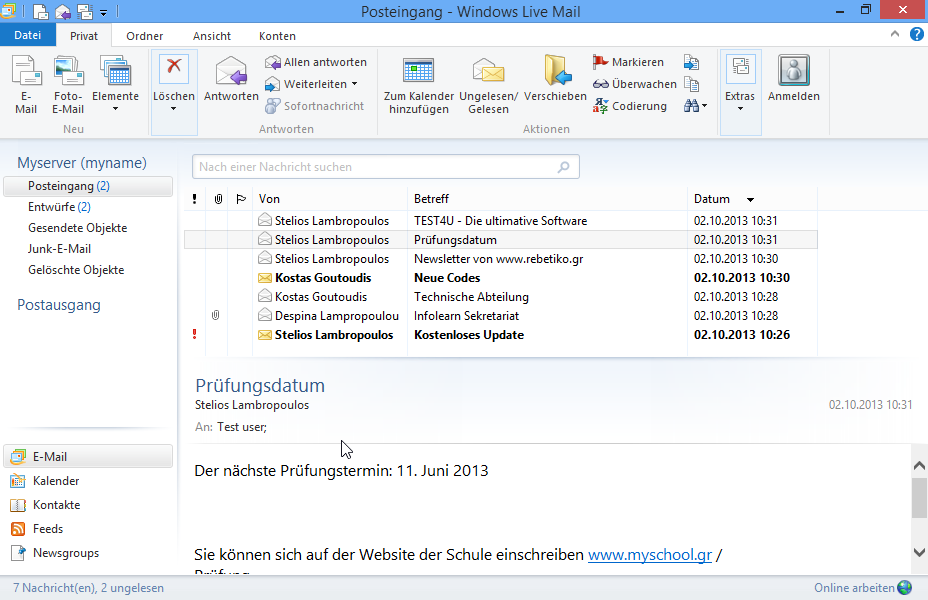
Task: Sort by attachment paperclip column header
Action: coord(218,199)
